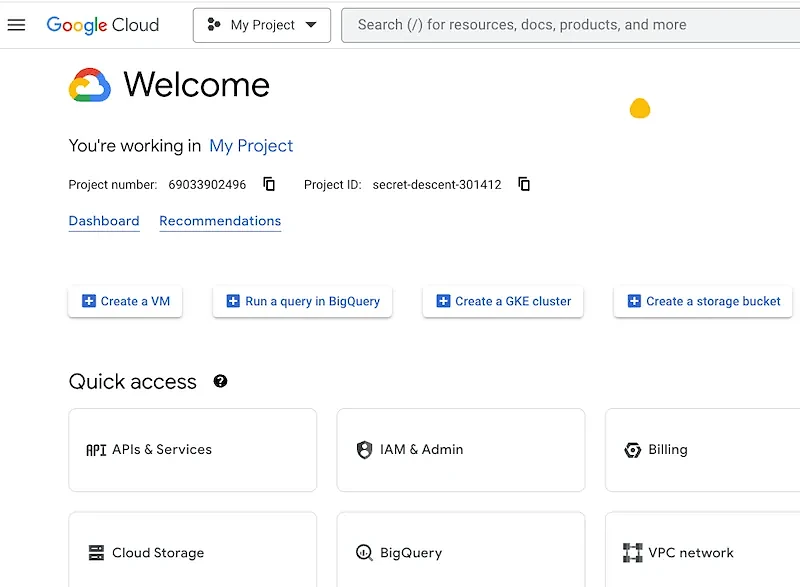The height and width of the screenshot is (587, 800).
Task: Open the Recommendations link
Action: pyautogui.click(x=220, y=221)
